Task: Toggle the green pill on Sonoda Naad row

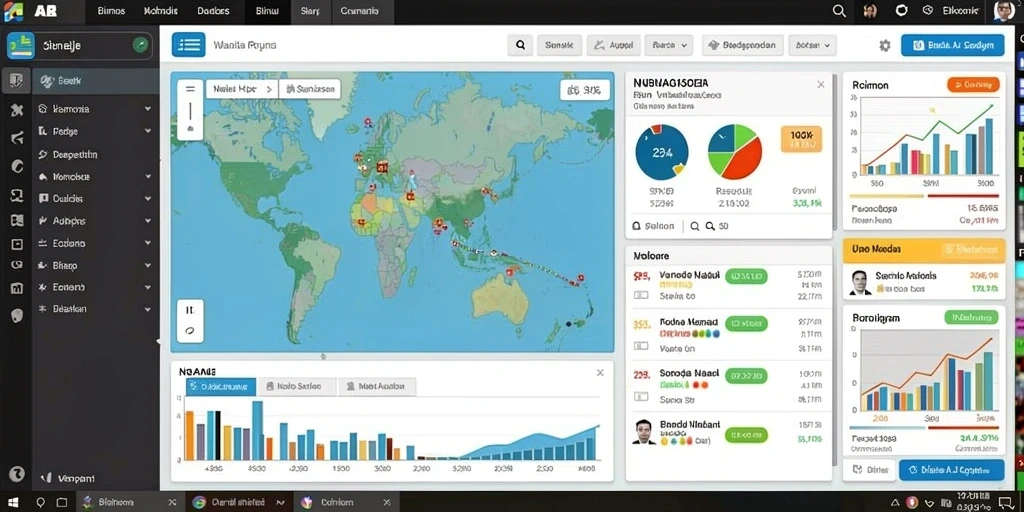Action: (746, 376)
